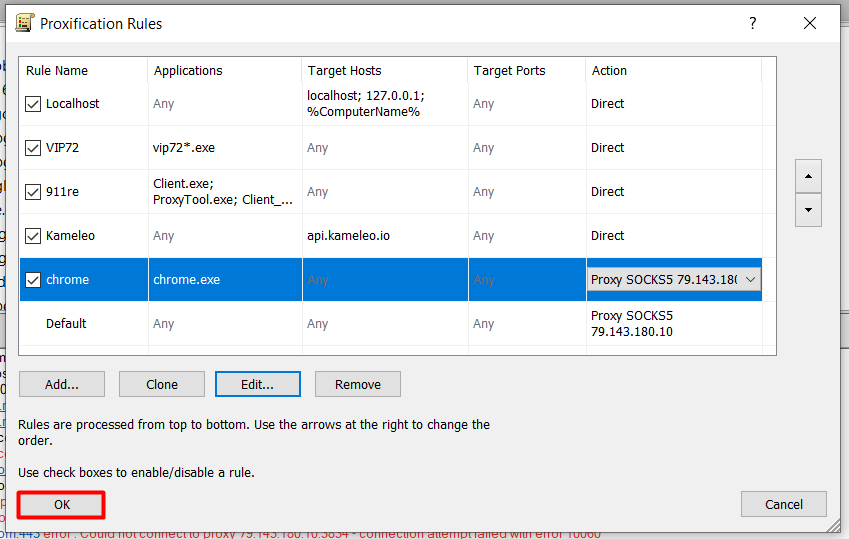Image resolution: width=849 pixels, height=539 pixels.
Task: Click the help question mark button
Action: [753, 23]
